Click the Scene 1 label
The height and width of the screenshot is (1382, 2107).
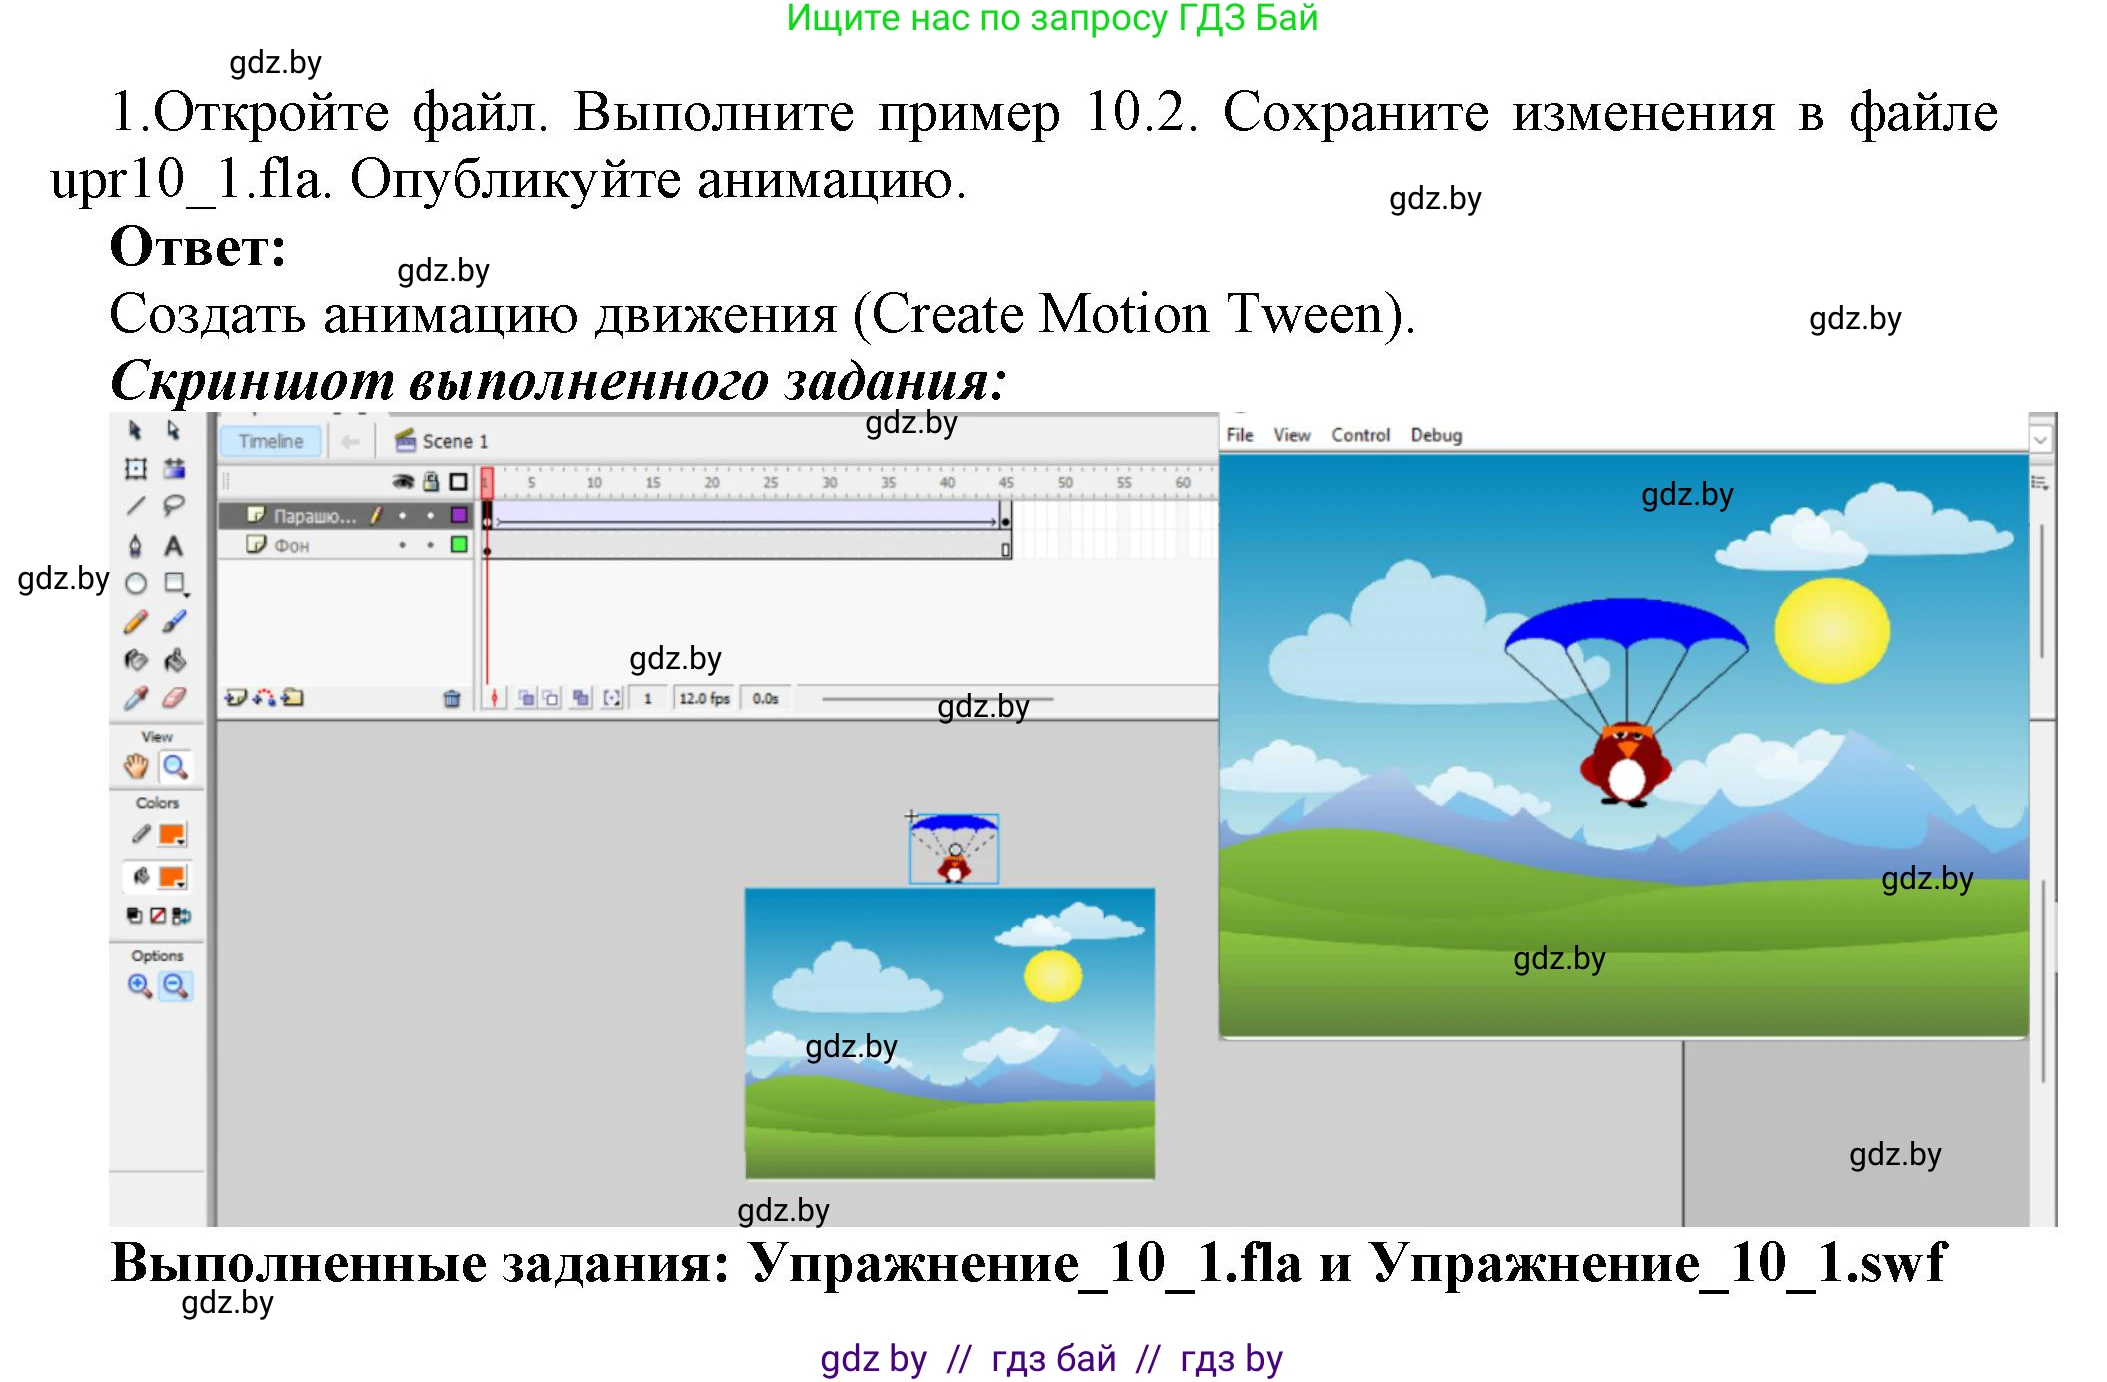pyautogui.click(x=455, y=441)
